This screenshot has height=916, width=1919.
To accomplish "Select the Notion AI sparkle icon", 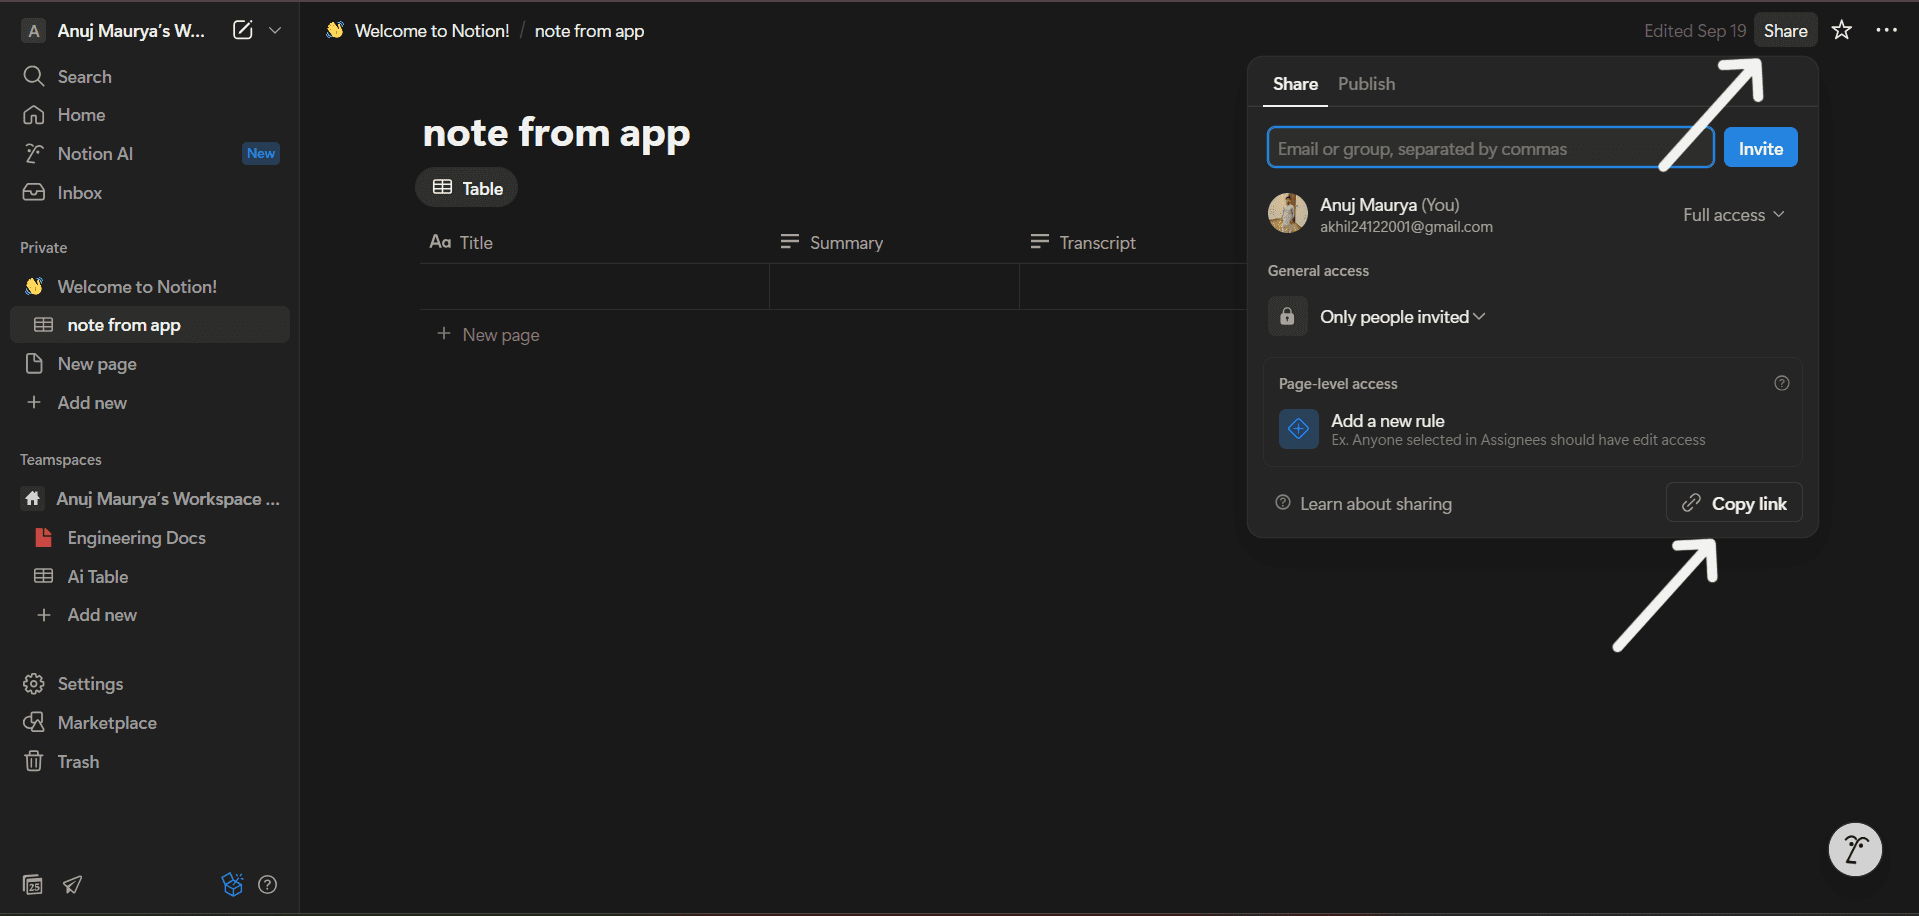I will point(33,153).
